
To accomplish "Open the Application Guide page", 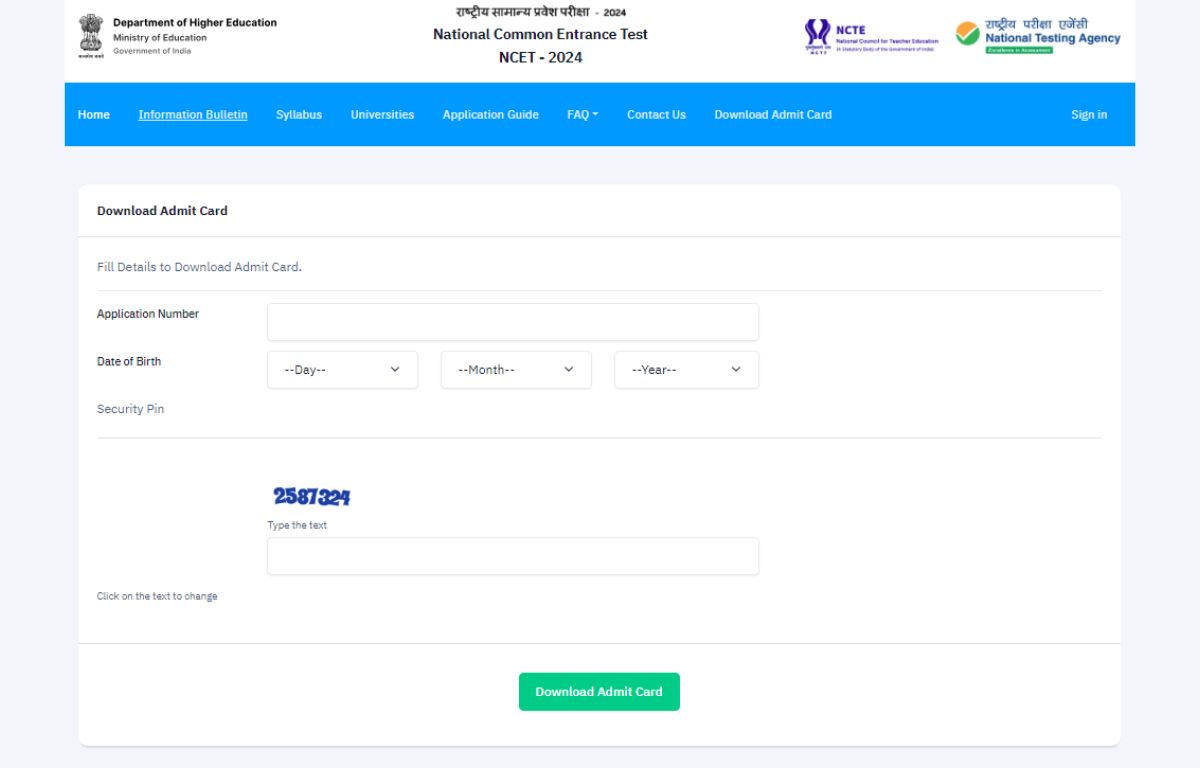I will [491, 115].
